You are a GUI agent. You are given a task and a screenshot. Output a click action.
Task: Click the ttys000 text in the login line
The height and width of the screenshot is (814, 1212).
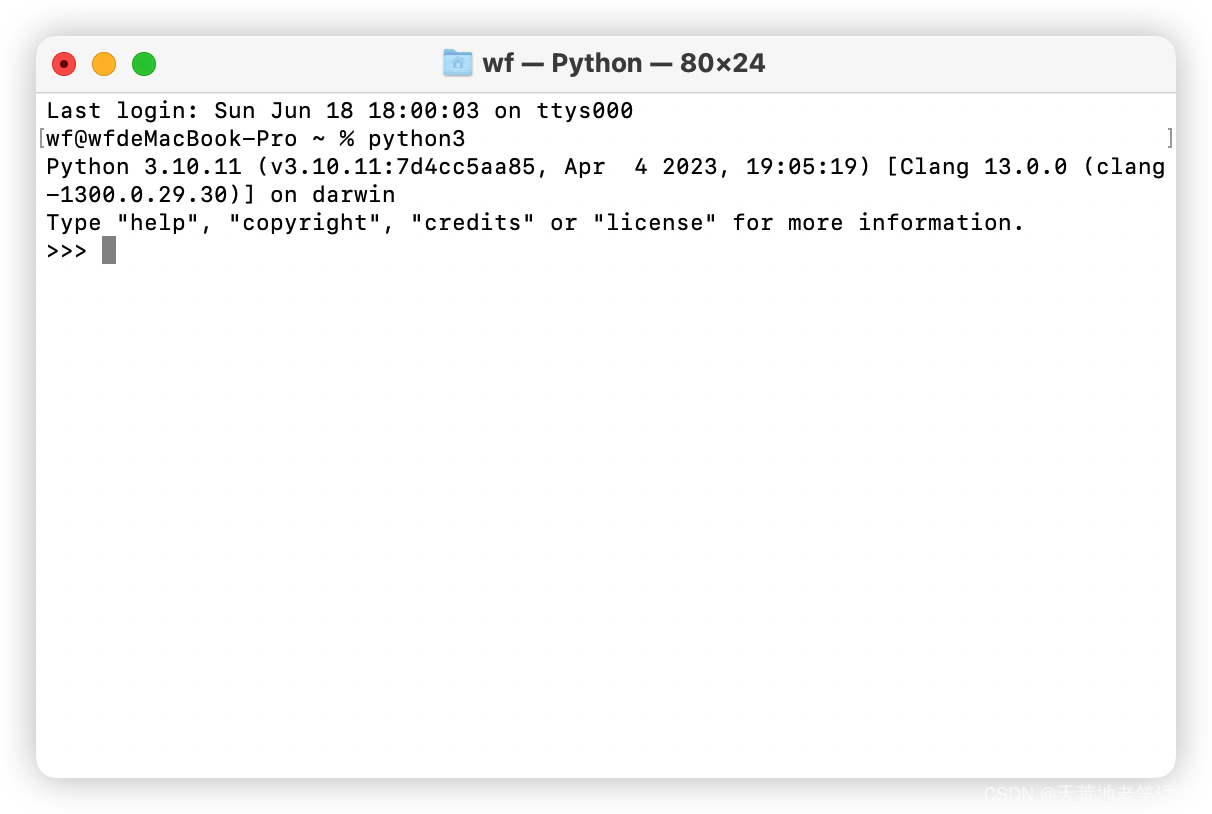tap(584, 110)
